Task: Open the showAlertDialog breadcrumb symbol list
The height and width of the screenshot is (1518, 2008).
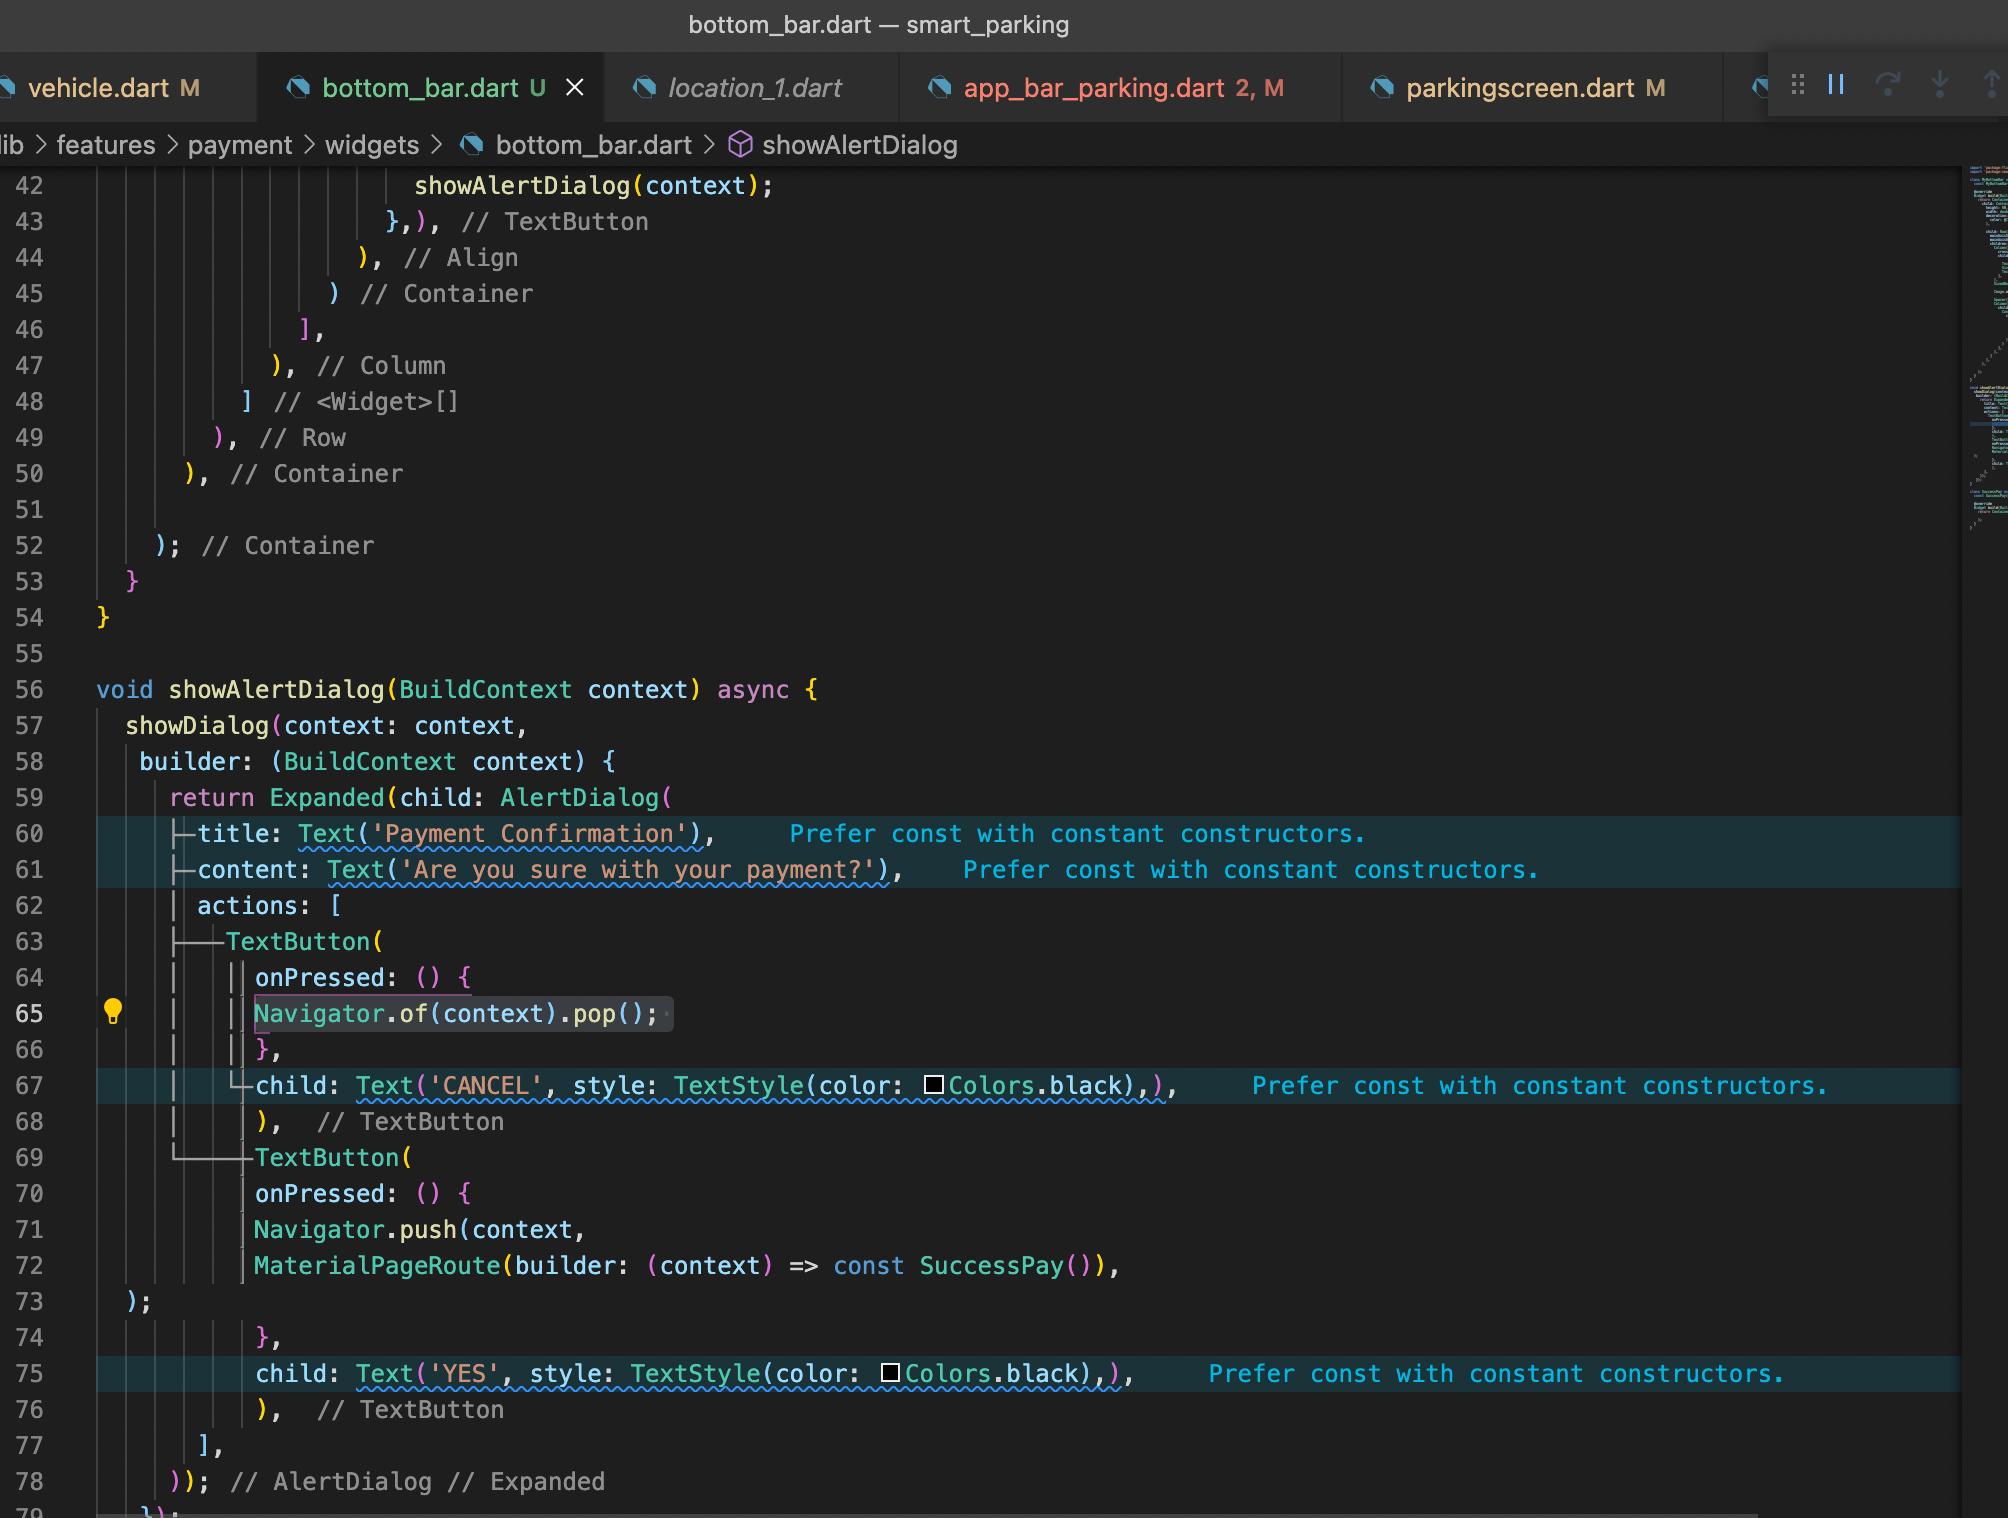Action: (x=860, y=145)
